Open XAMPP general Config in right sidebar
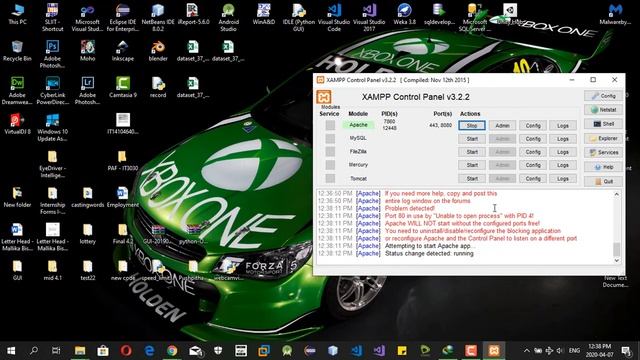 click(603, 96)
